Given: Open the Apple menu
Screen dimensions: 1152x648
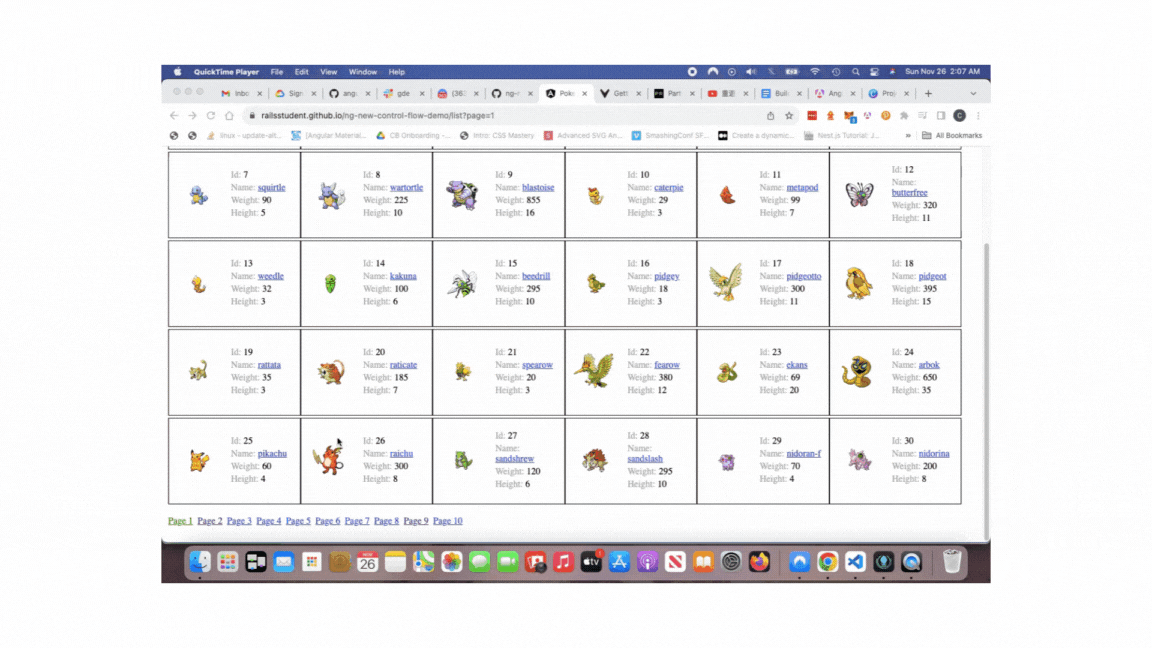Looking at the screenshot, I should click(x=178, y=72).
